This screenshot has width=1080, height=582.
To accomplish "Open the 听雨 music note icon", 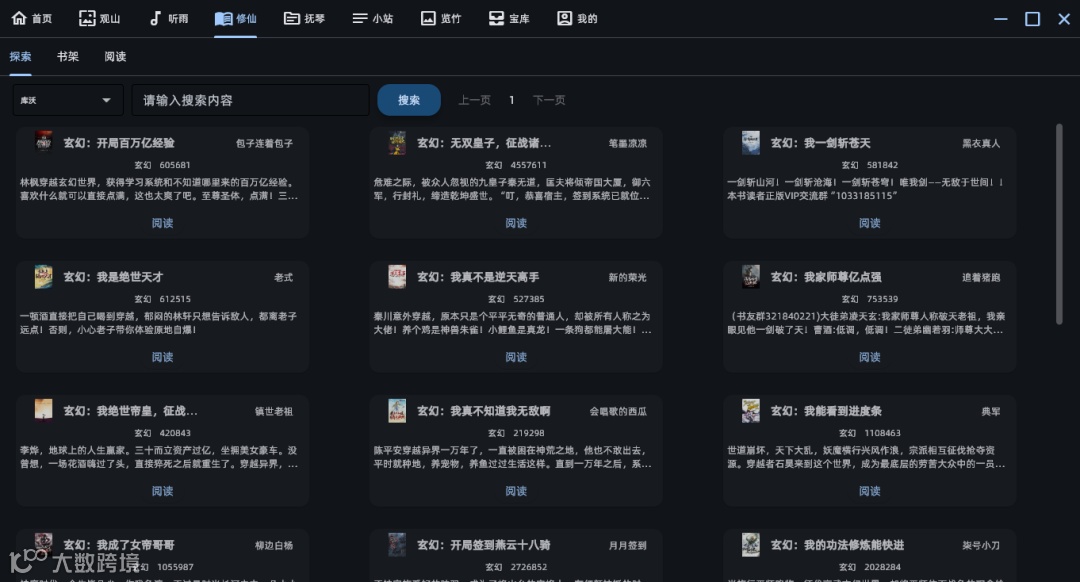I will tap(155, 19).
